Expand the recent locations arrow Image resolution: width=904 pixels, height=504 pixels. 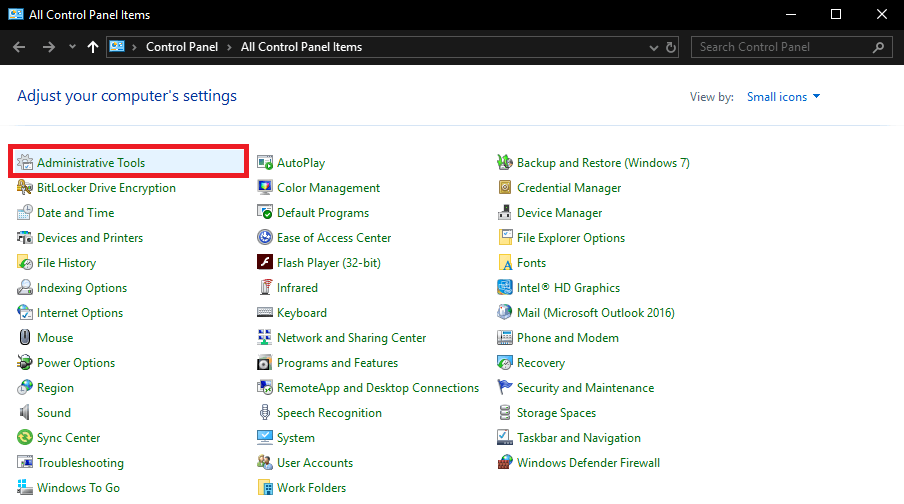tap(72, 47)
